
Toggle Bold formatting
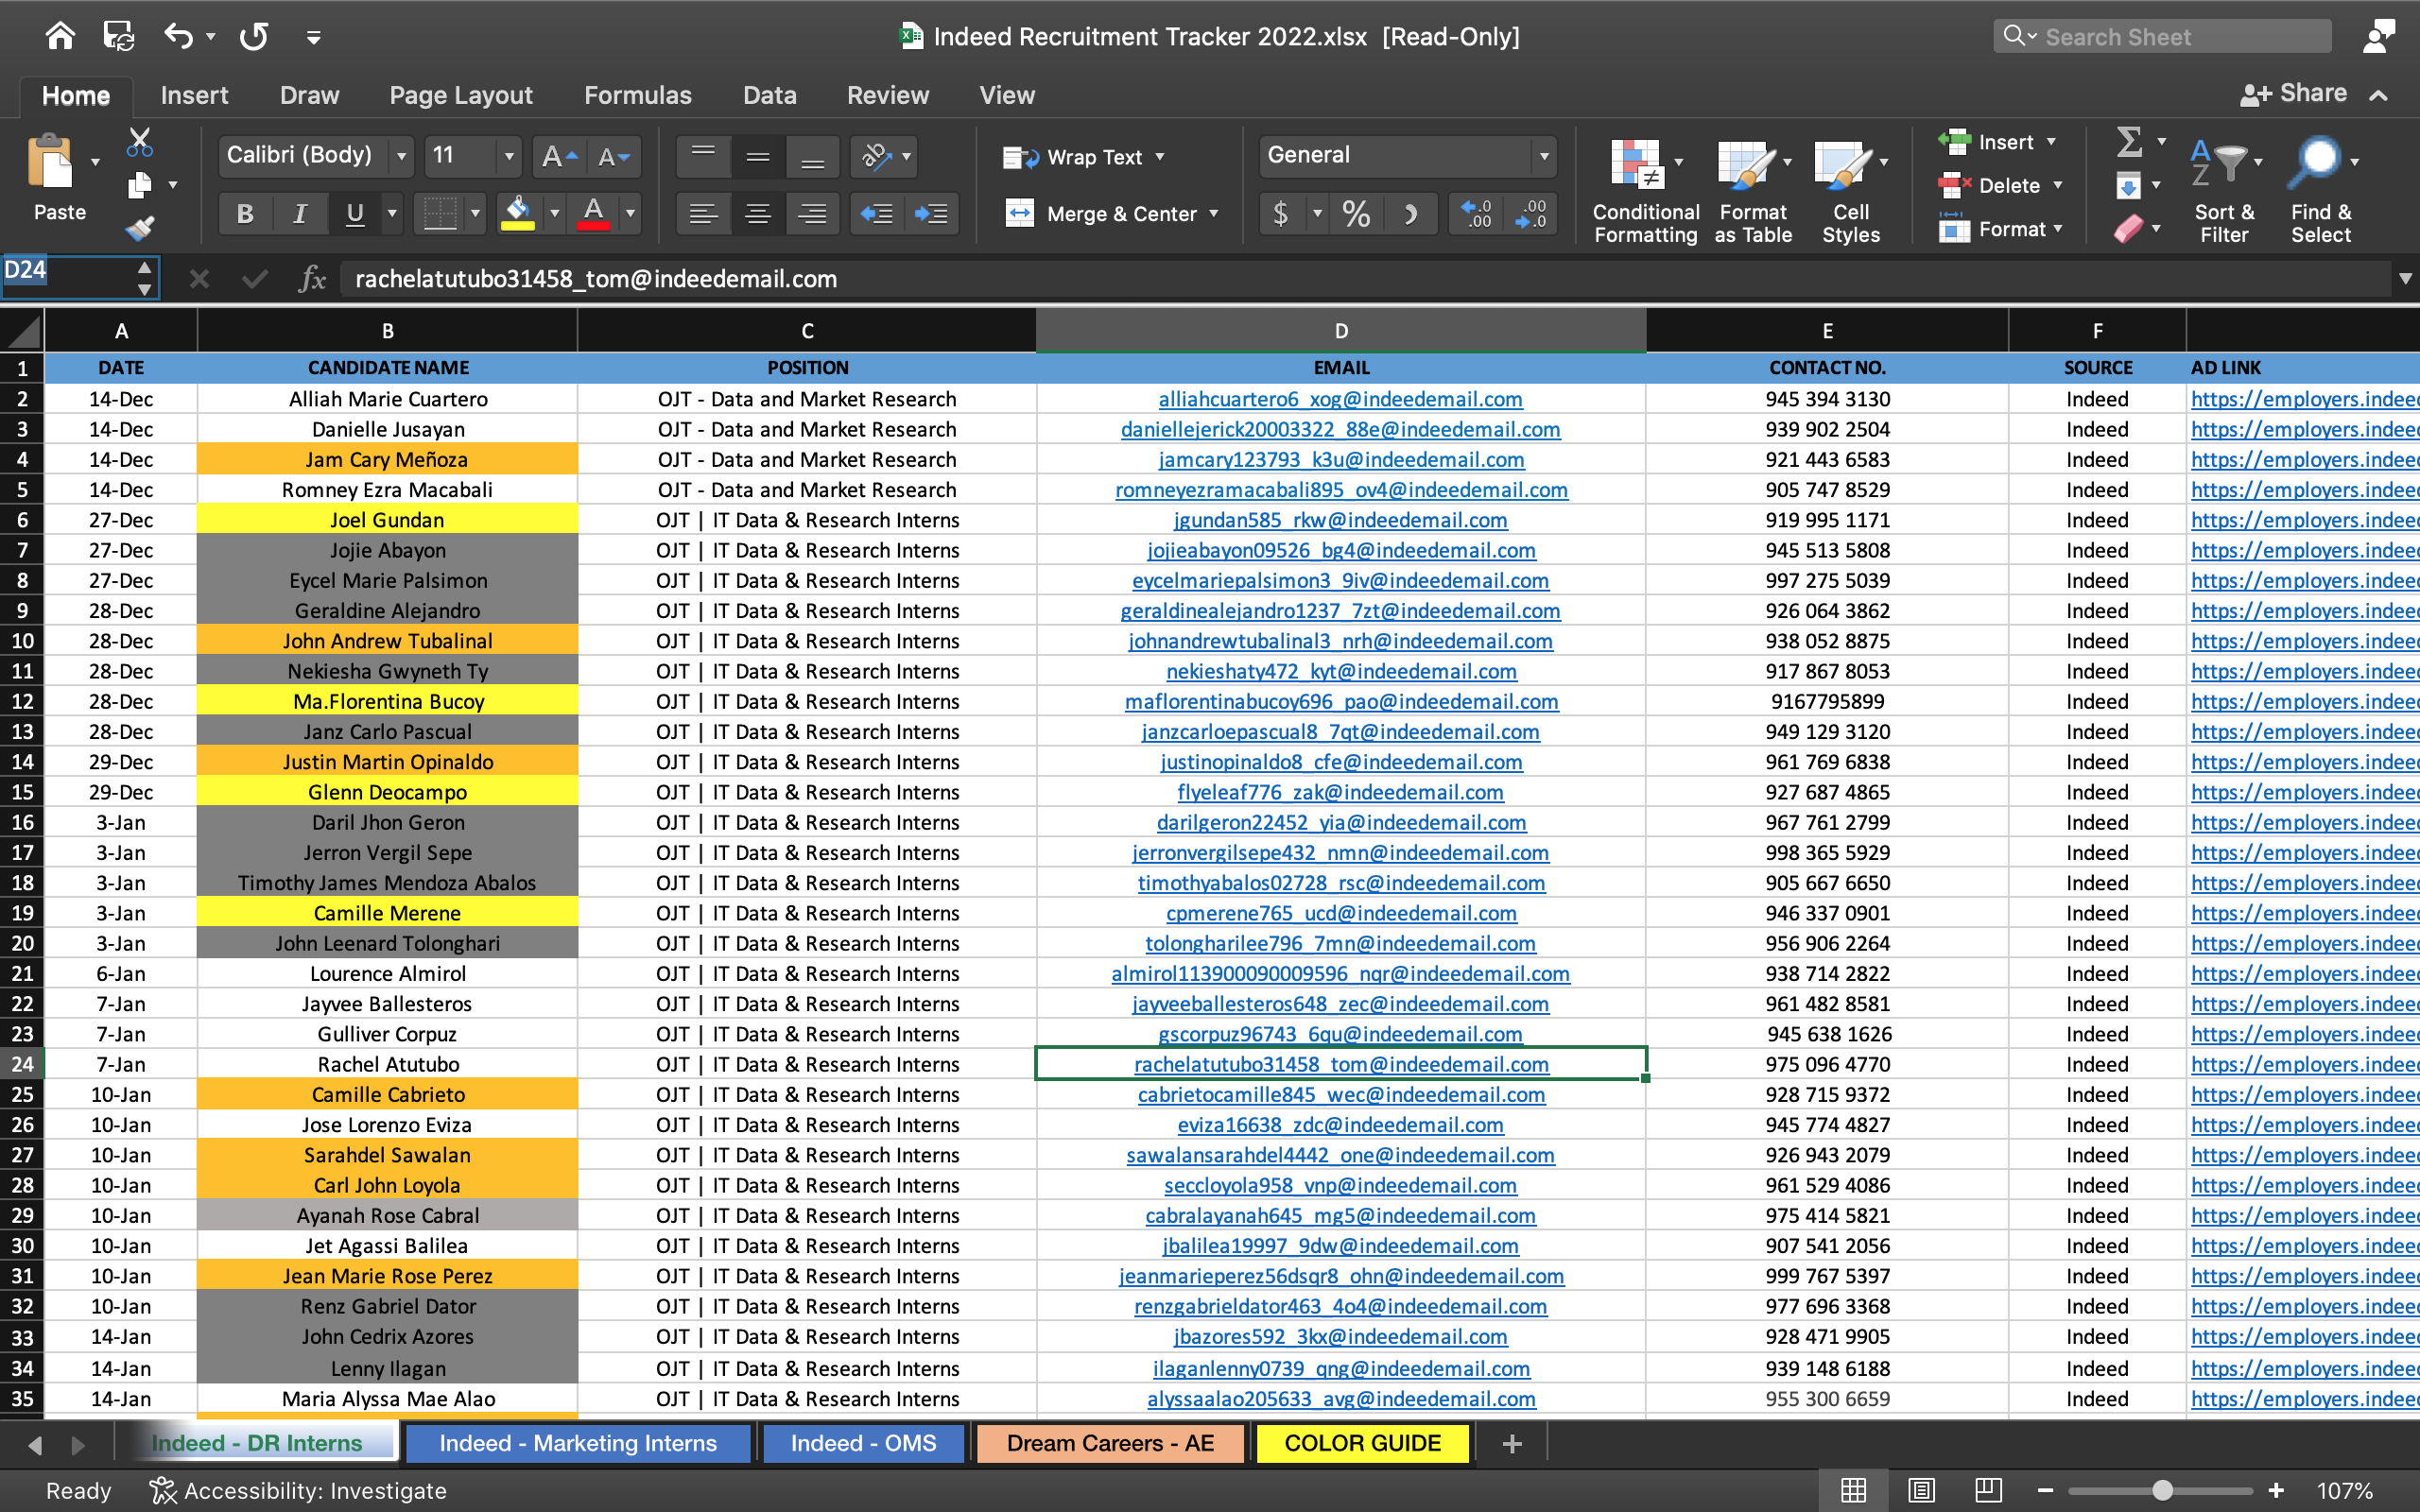[x=245, y=214]
